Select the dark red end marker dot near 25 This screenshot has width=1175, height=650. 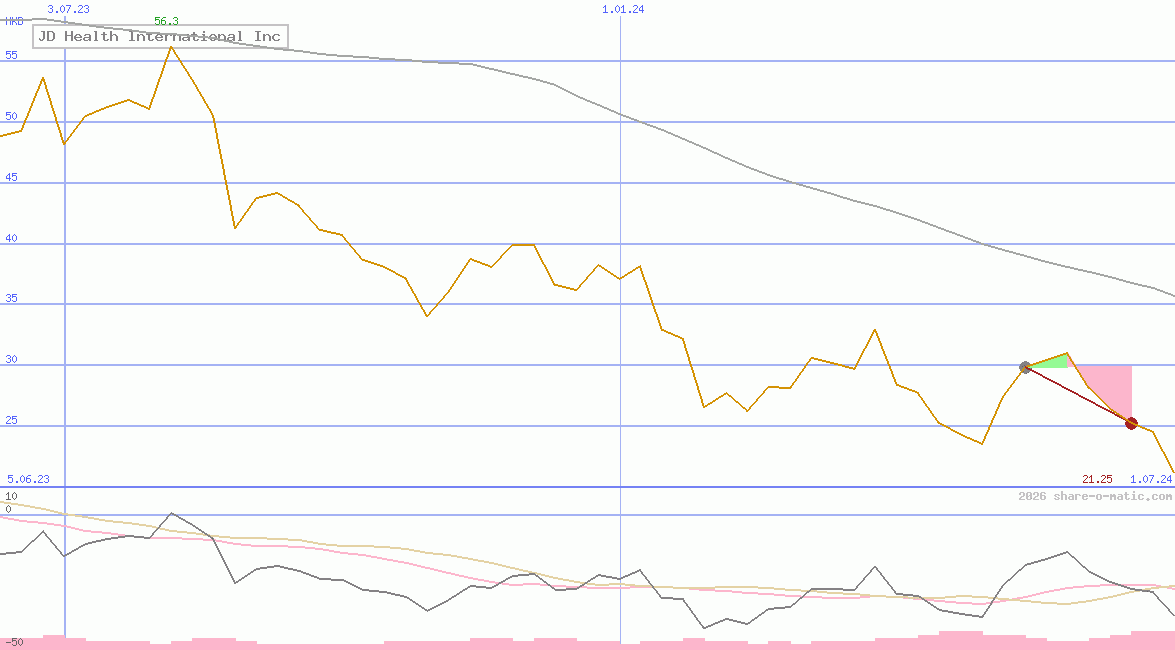click(1132, 424)
